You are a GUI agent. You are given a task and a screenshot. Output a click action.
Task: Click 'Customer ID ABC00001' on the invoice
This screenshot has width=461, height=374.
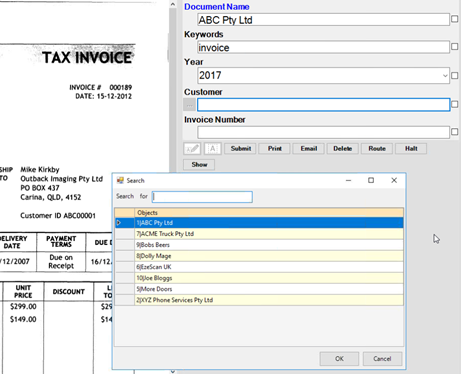(58, 216)
